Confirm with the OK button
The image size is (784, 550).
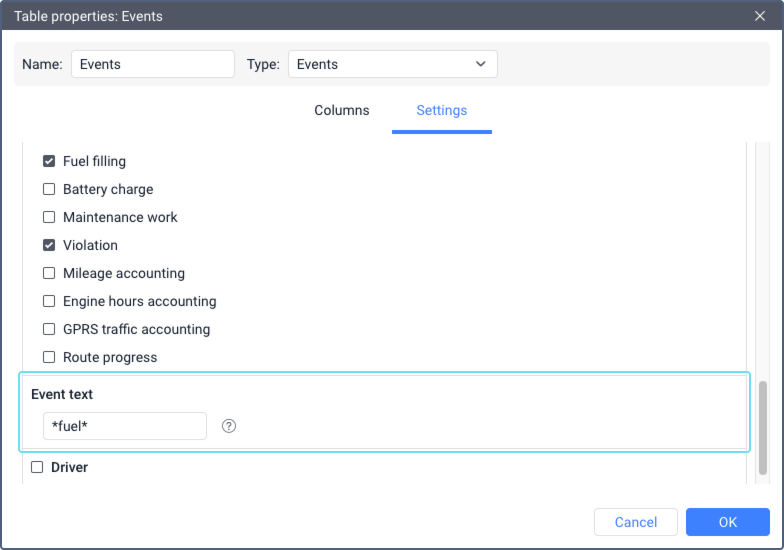728,522
